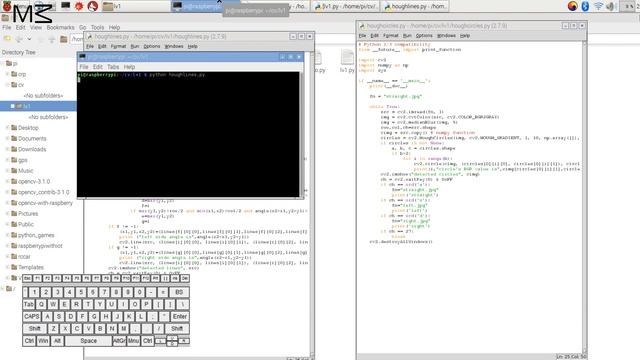640x360 pixels.
Task: Click inside the black terminal command area
Action: (x=188, y=135)
